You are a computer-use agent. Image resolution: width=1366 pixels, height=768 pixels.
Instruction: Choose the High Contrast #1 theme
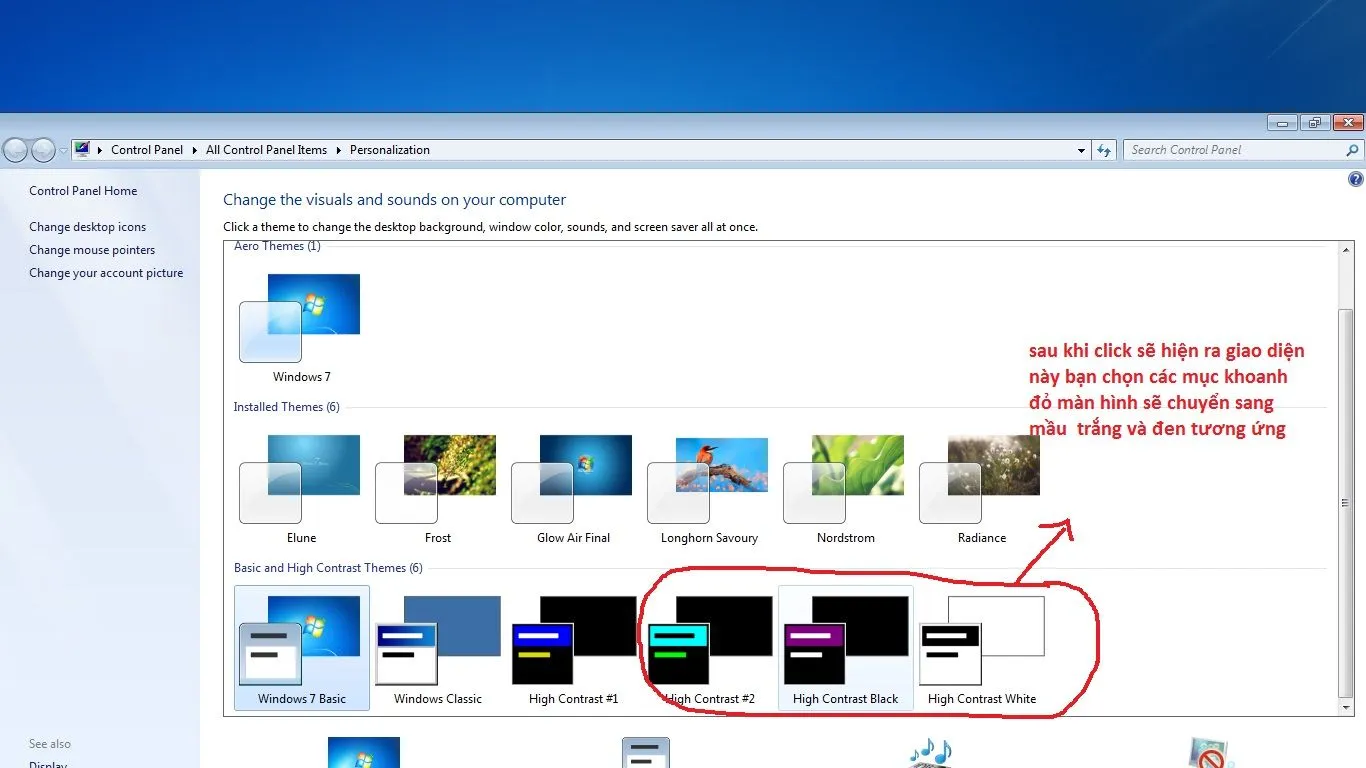[x=573, y=650]
